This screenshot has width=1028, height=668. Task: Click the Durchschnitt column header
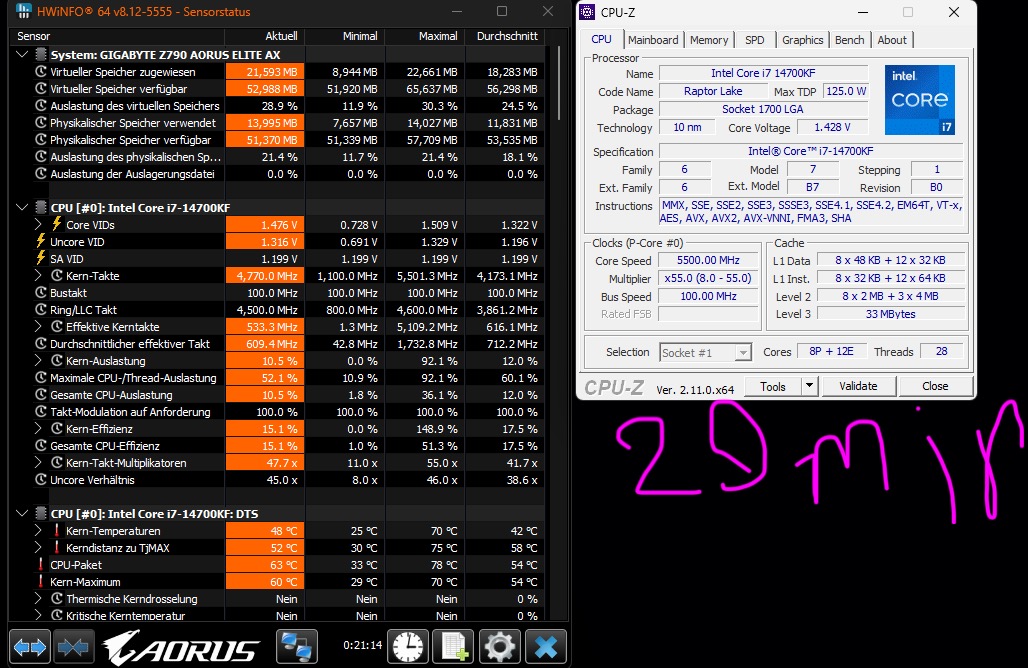coord(504,36)
